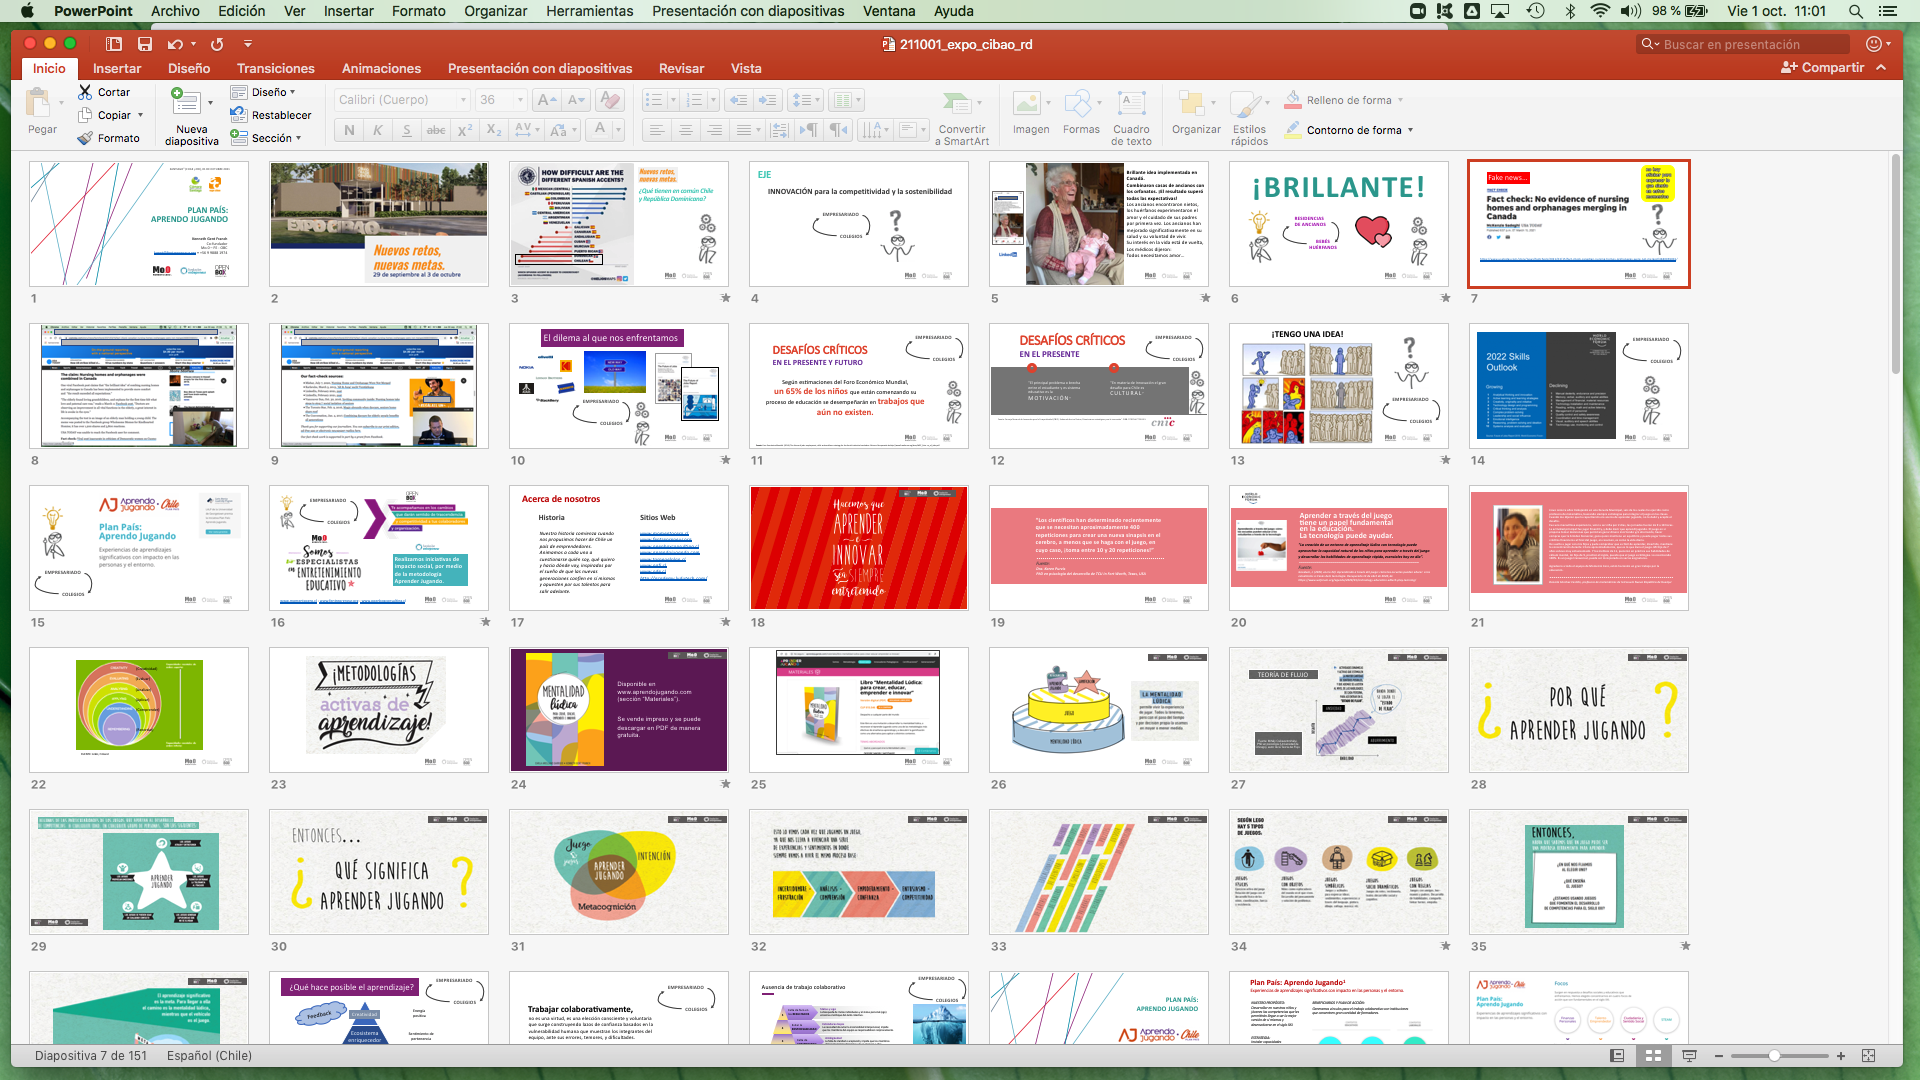Screen dimensions: 1920x1080
Task: Switch to normal view in status bar
Action: click(x=1617, y=1056)
